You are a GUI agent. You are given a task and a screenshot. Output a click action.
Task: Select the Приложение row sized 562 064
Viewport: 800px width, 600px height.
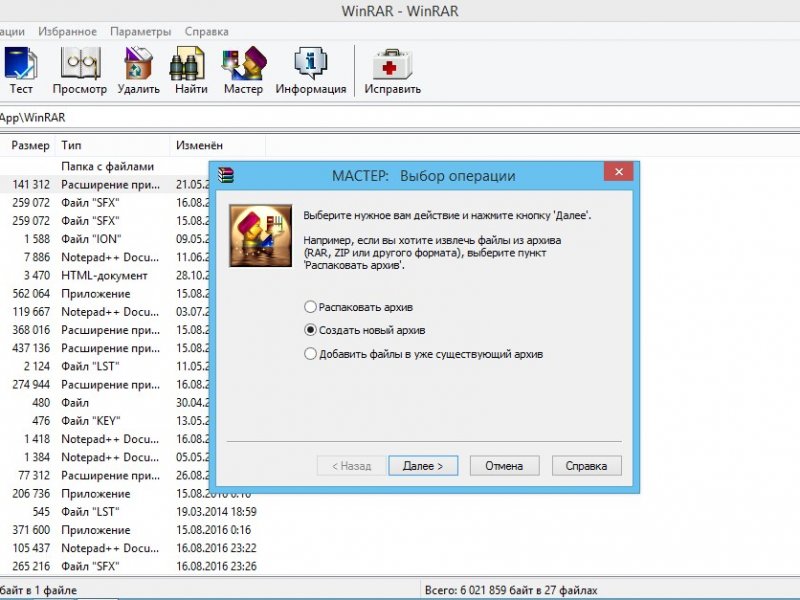coord(105,293)
